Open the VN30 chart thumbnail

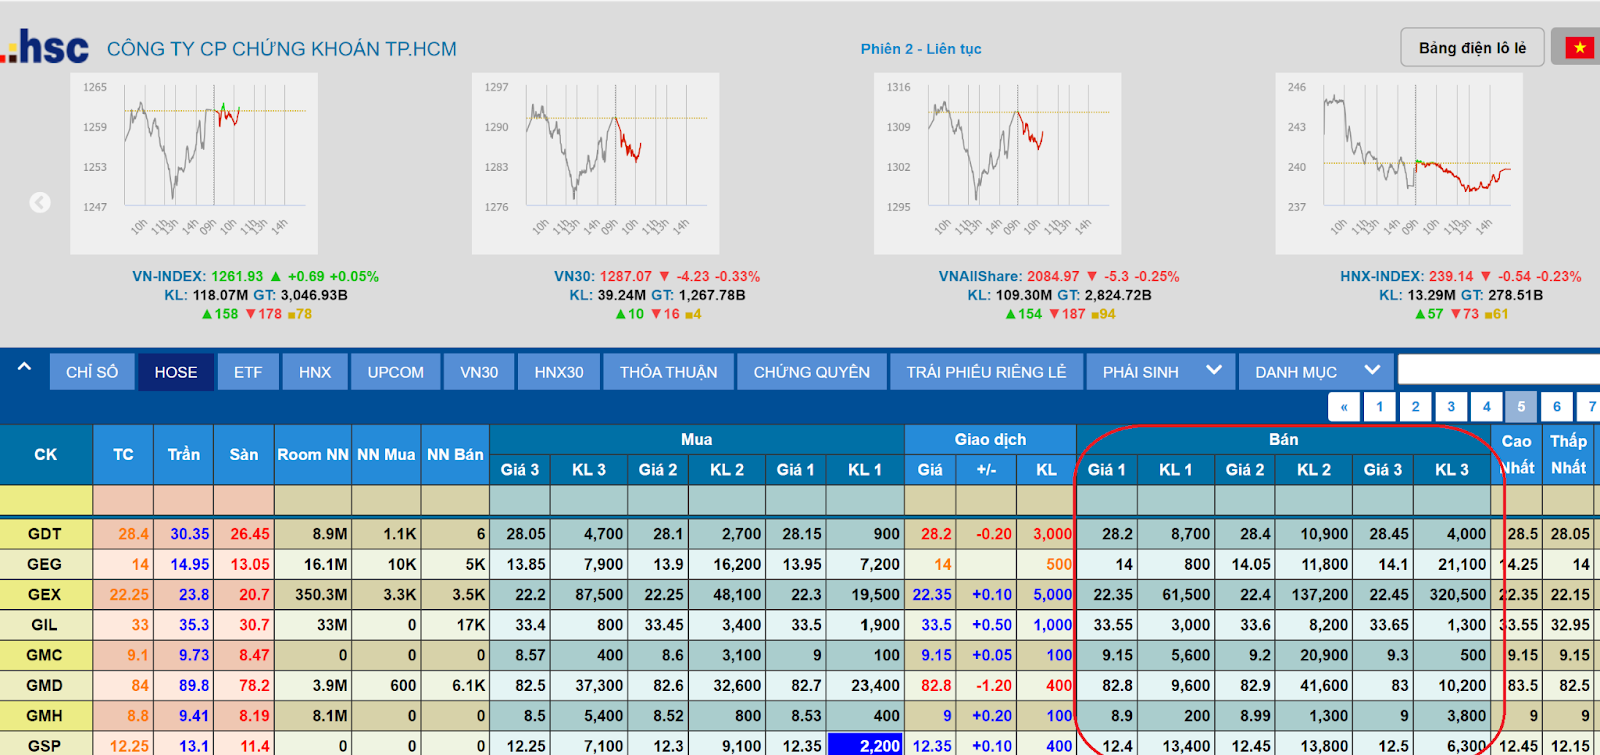596,163
